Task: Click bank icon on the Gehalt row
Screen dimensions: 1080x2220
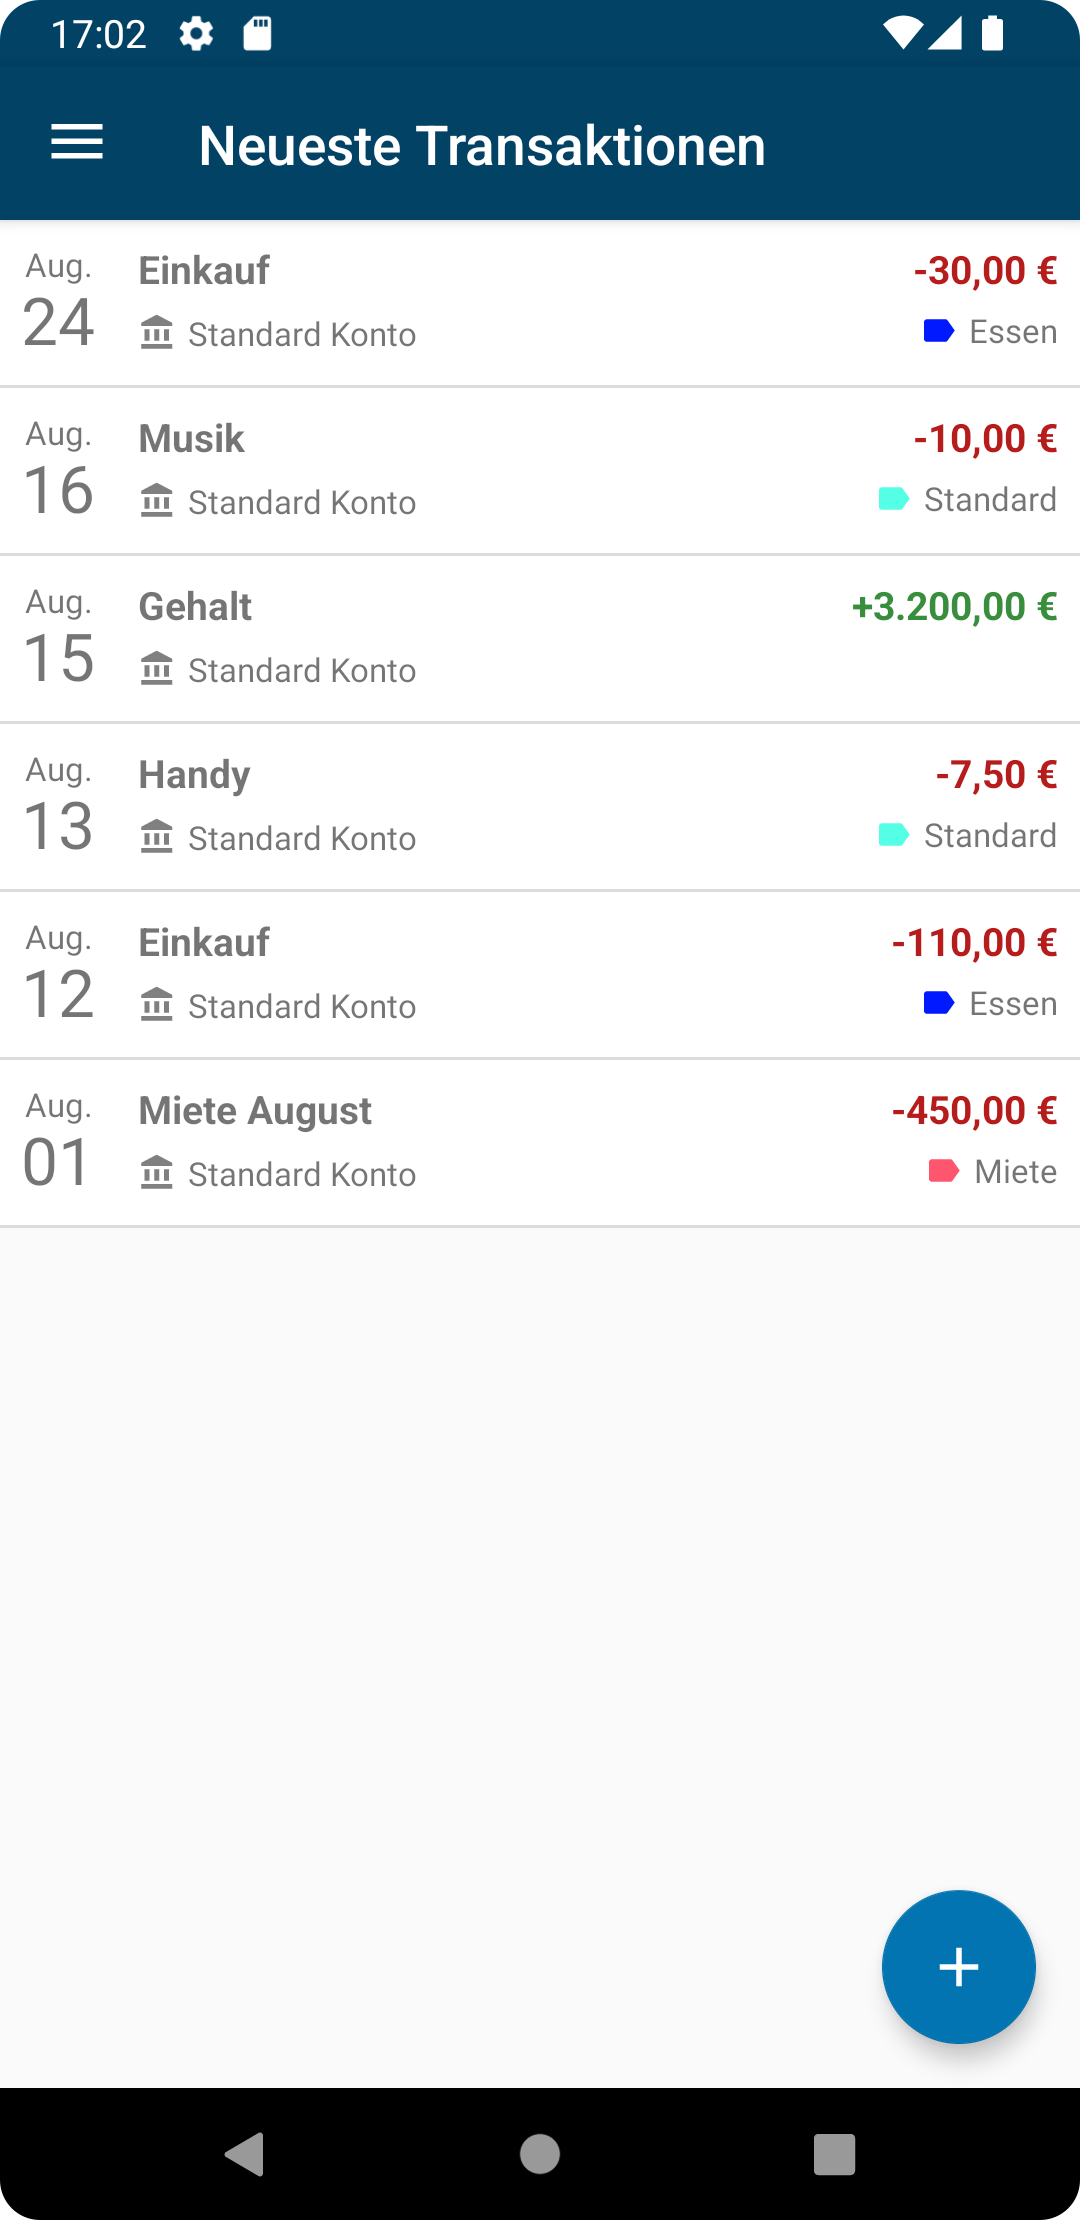Action: [157, 669]
